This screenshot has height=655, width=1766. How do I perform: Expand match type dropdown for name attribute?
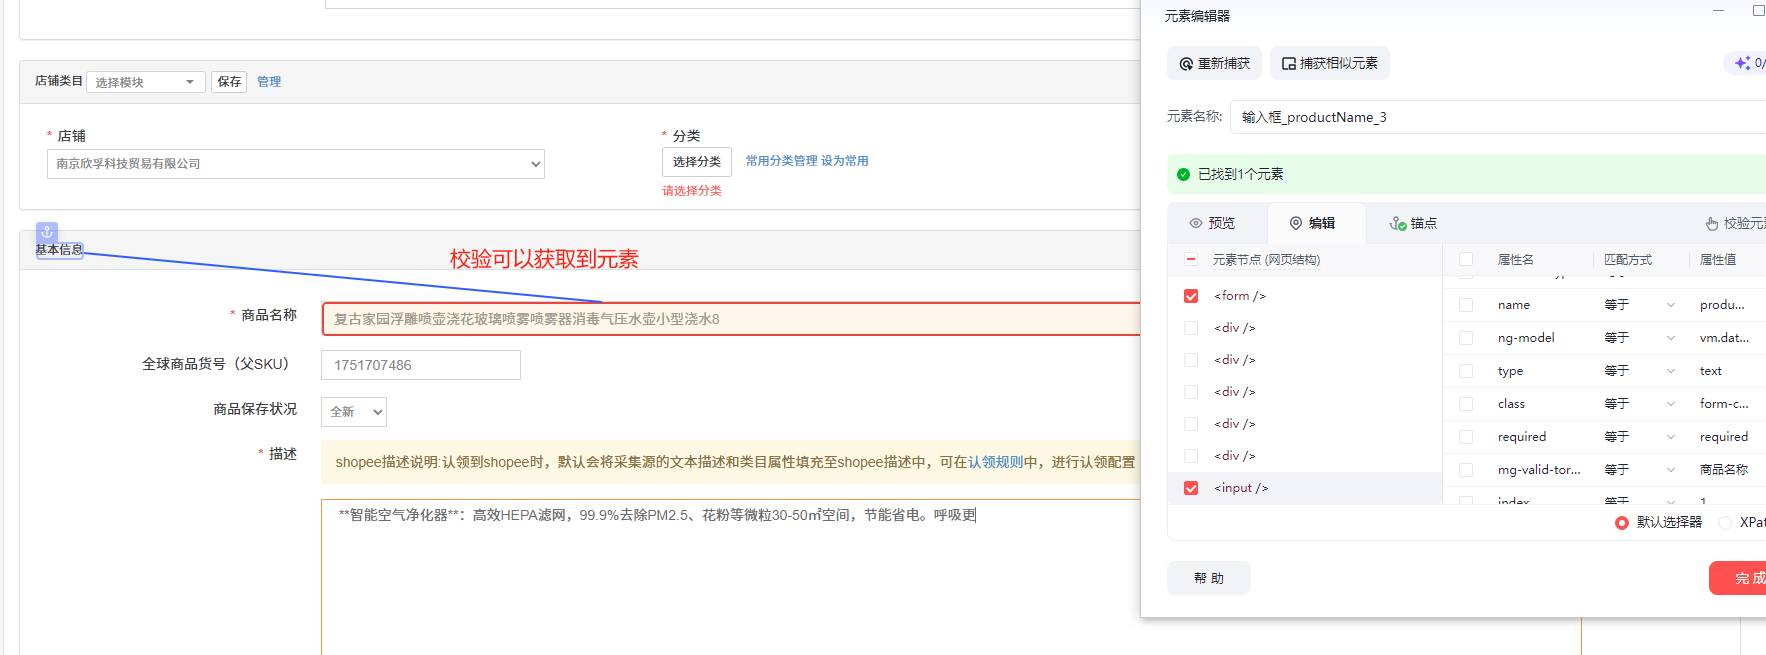[x=1670, y=305]
